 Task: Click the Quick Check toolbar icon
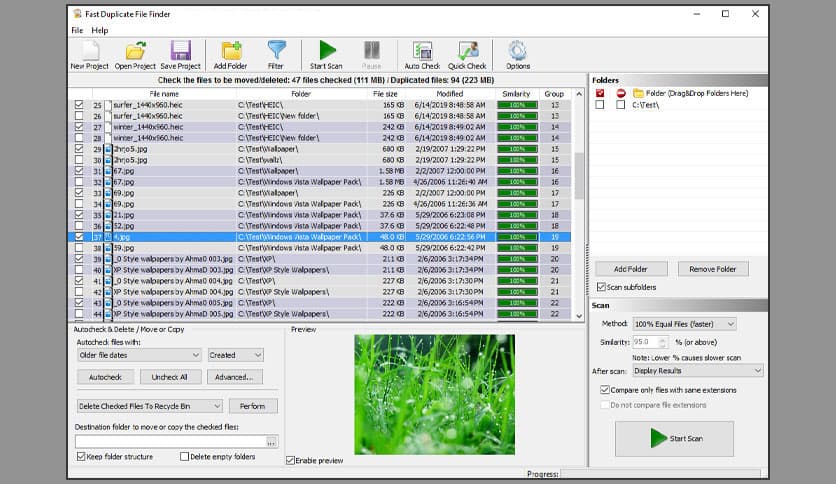point(468,51)
